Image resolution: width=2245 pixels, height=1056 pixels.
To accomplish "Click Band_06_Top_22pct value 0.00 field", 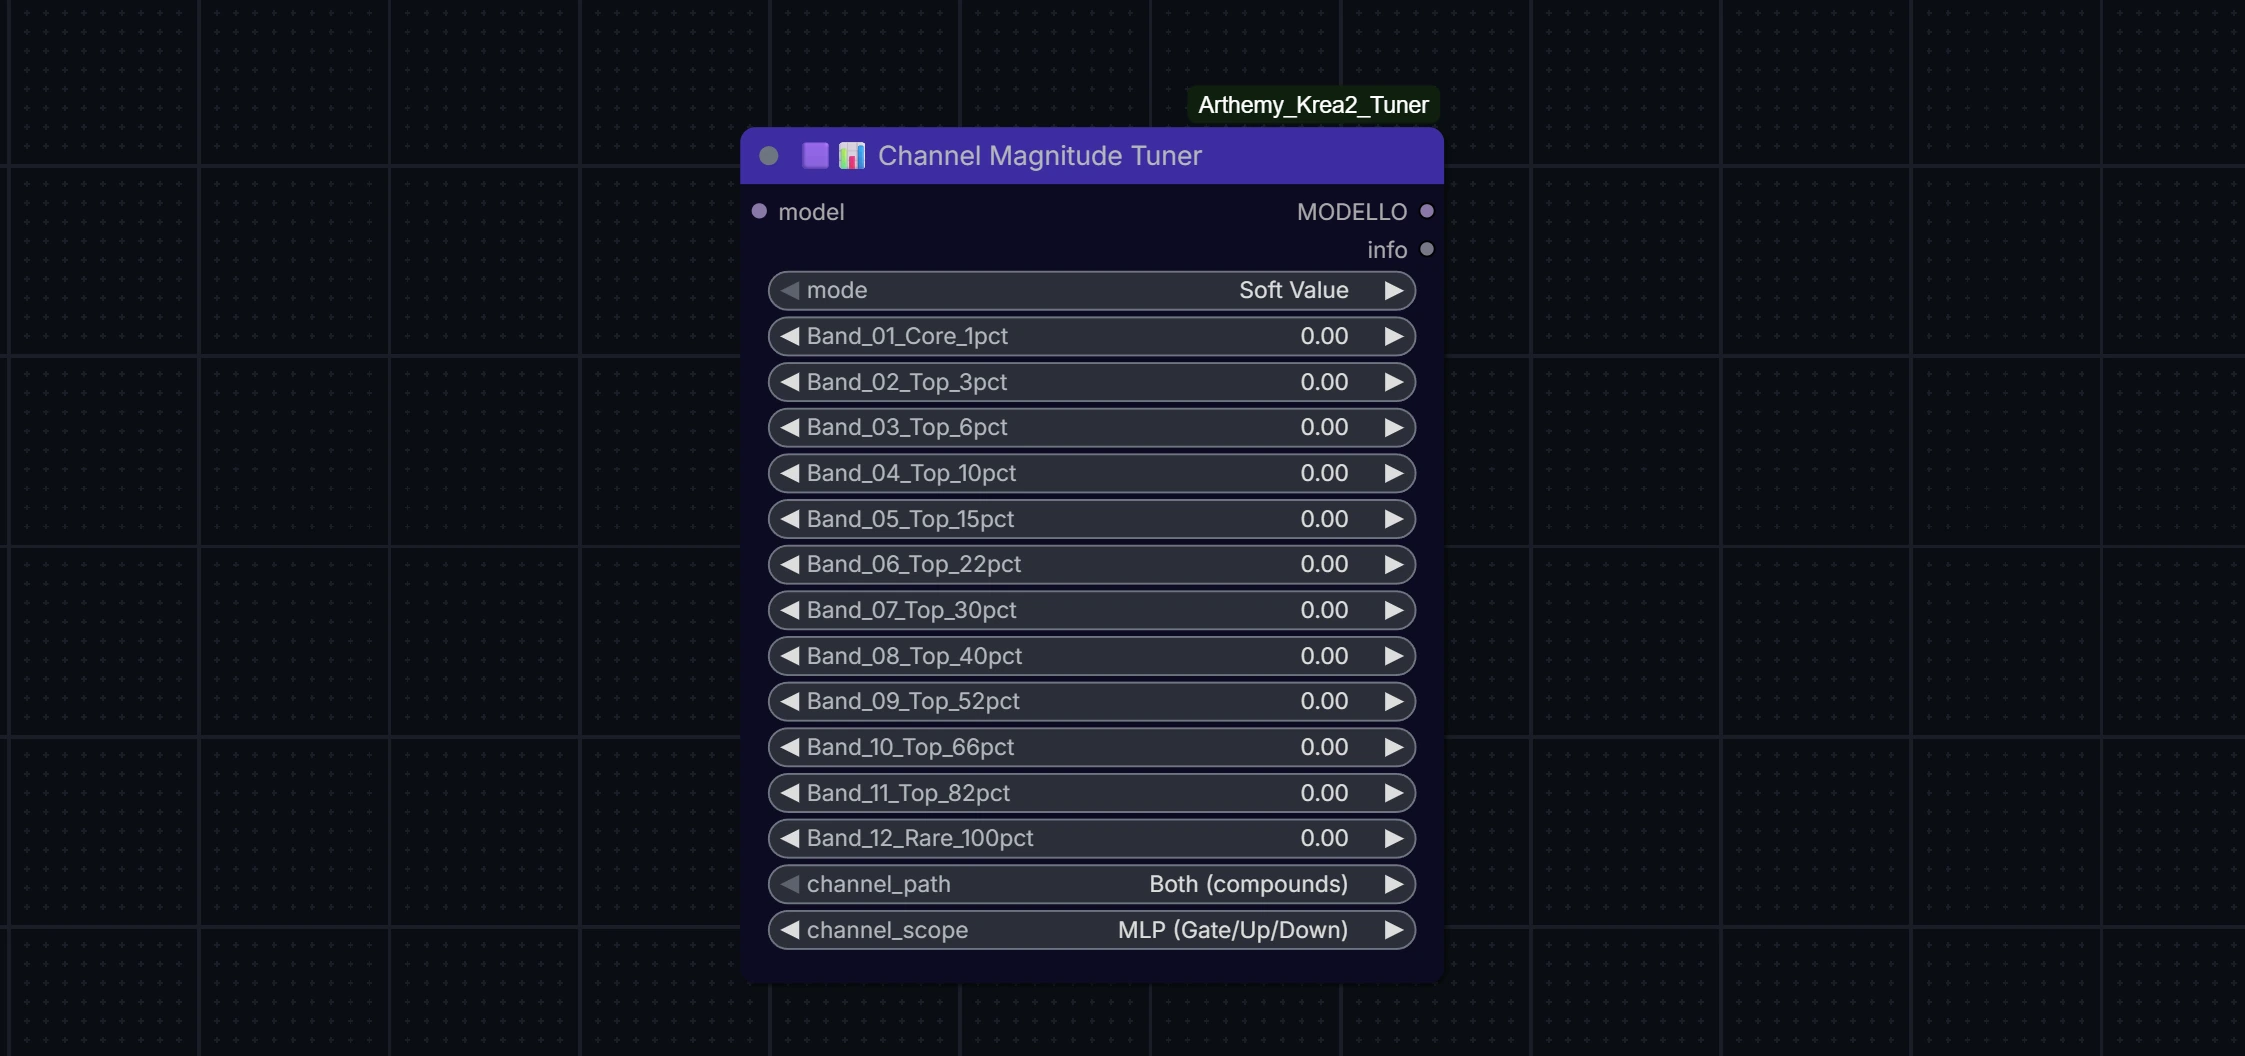I will tap(1324, 564).
